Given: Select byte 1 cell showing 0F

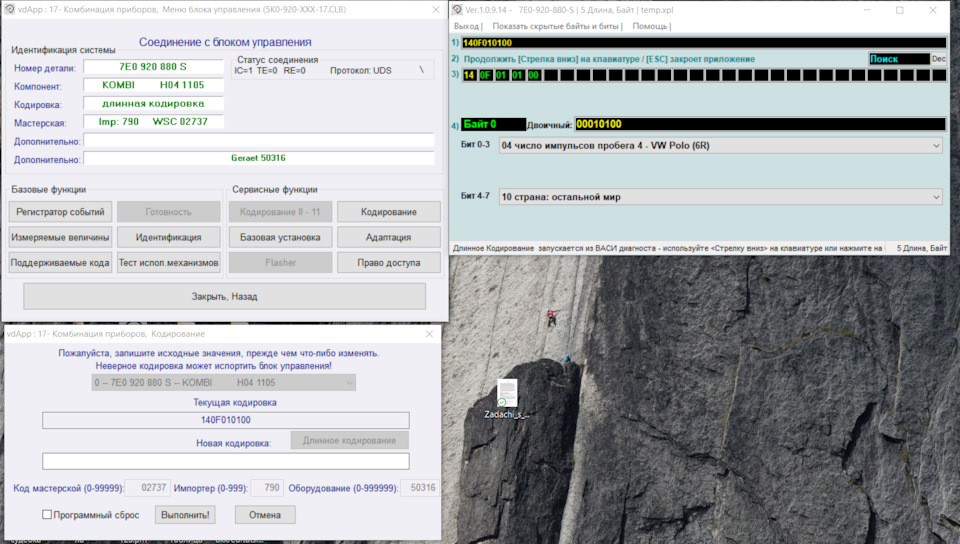Looking at the screenshot, I should pos(485,75).
